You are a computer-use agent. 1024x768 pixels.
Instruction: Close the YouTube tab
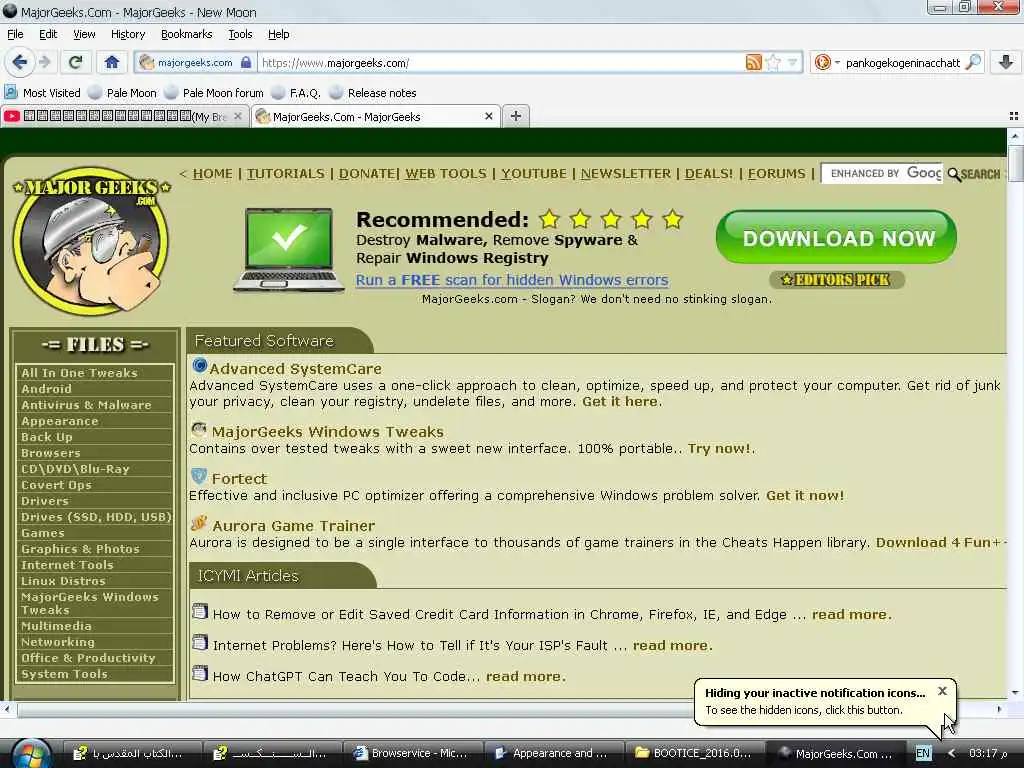click(x=238, y=116)
